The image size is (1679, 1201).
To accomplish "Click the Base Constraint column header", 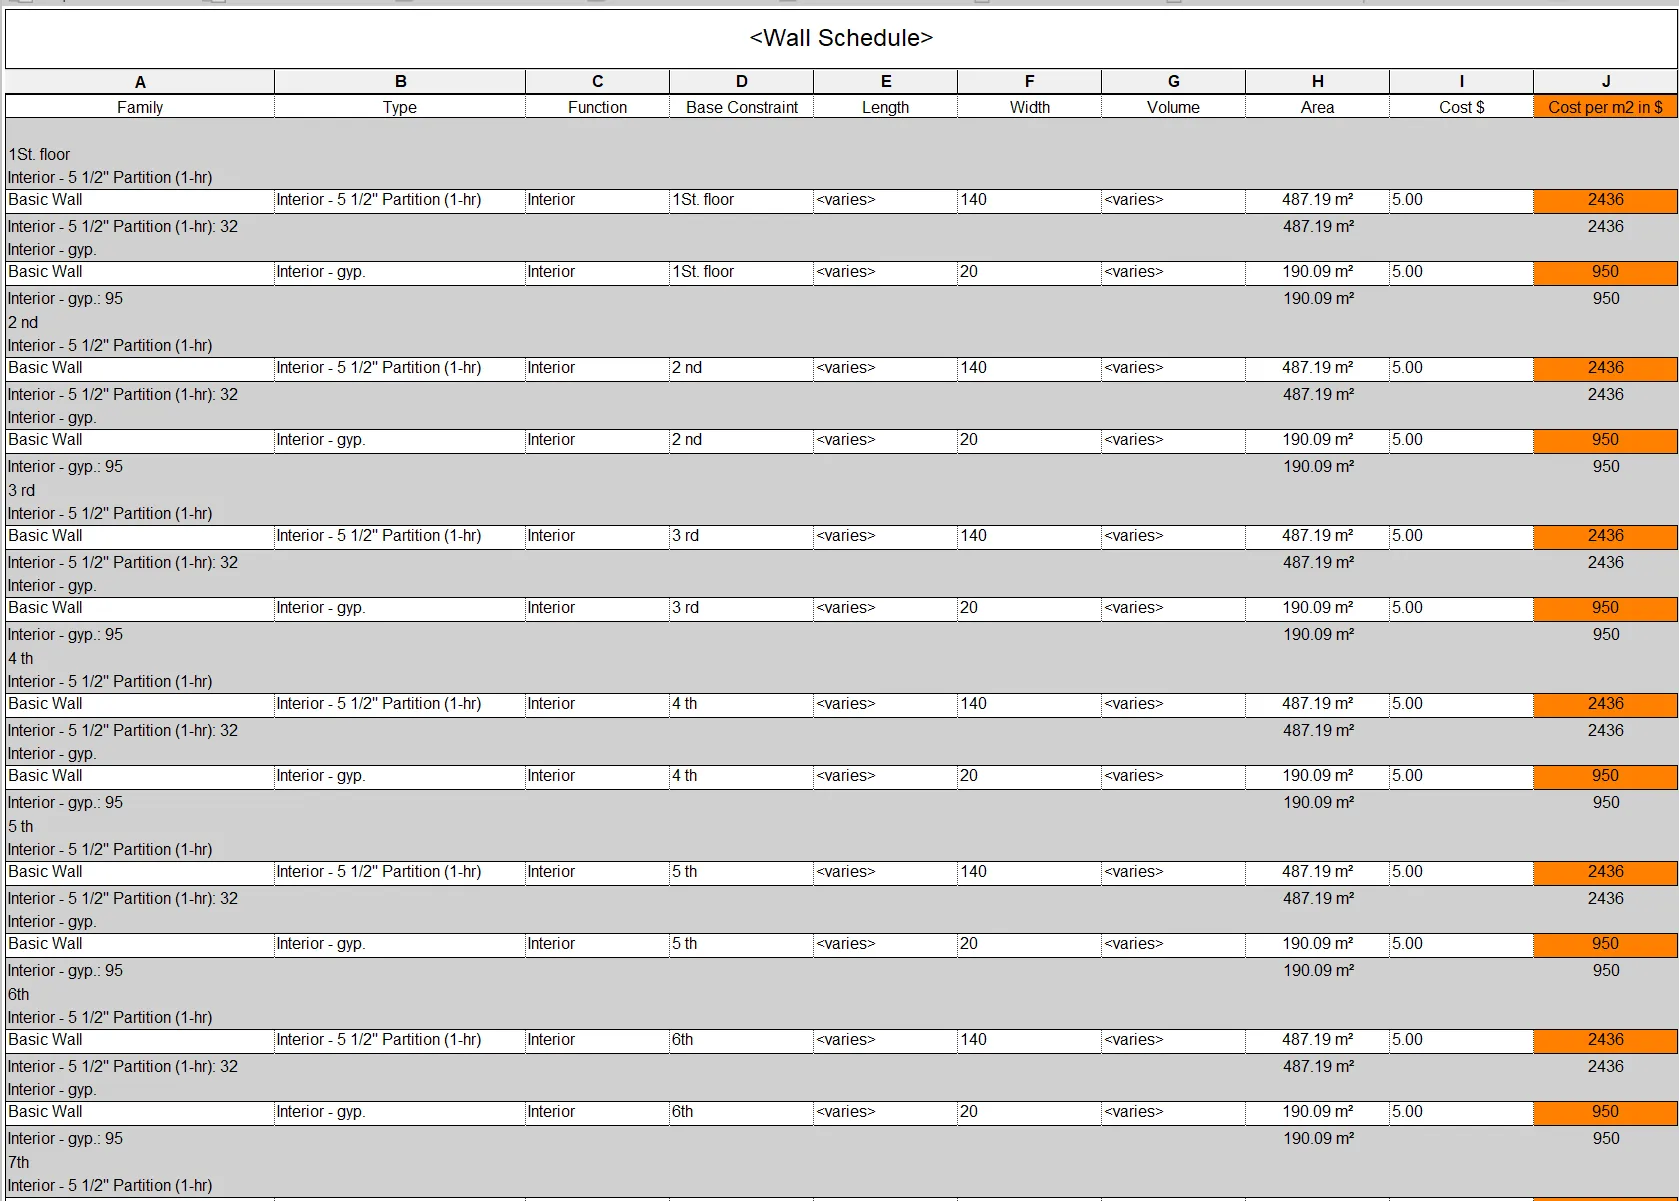I will point(741,107).
